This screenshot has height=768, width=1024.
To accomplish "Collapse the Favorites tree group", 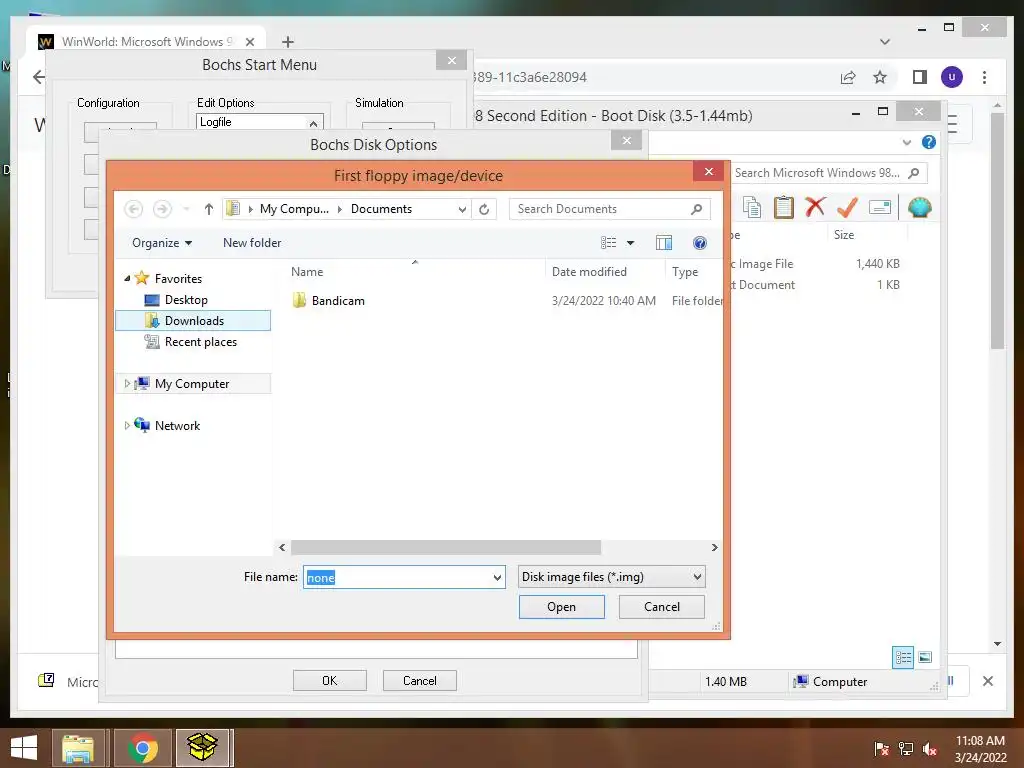I will pyautogui.click(x=127, y=279).
